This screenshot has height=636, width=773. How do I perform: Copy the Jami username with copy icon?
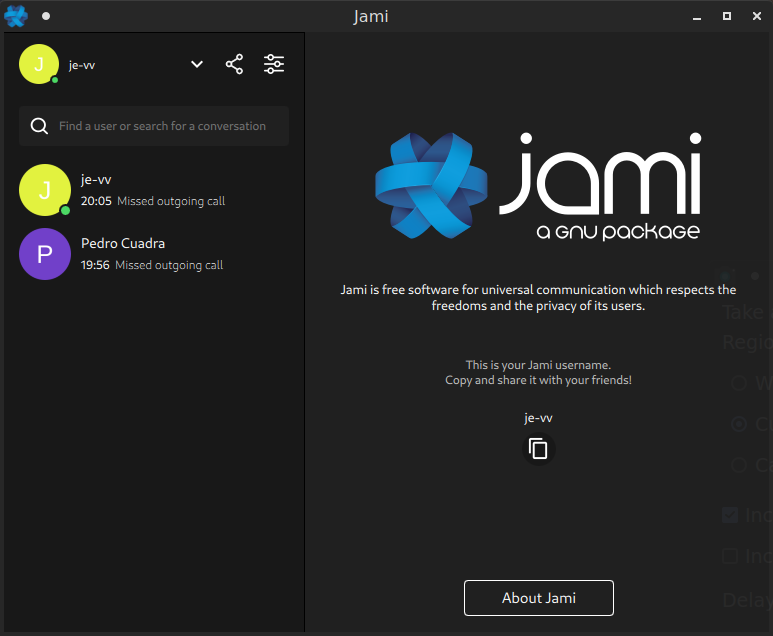[538, 449]
